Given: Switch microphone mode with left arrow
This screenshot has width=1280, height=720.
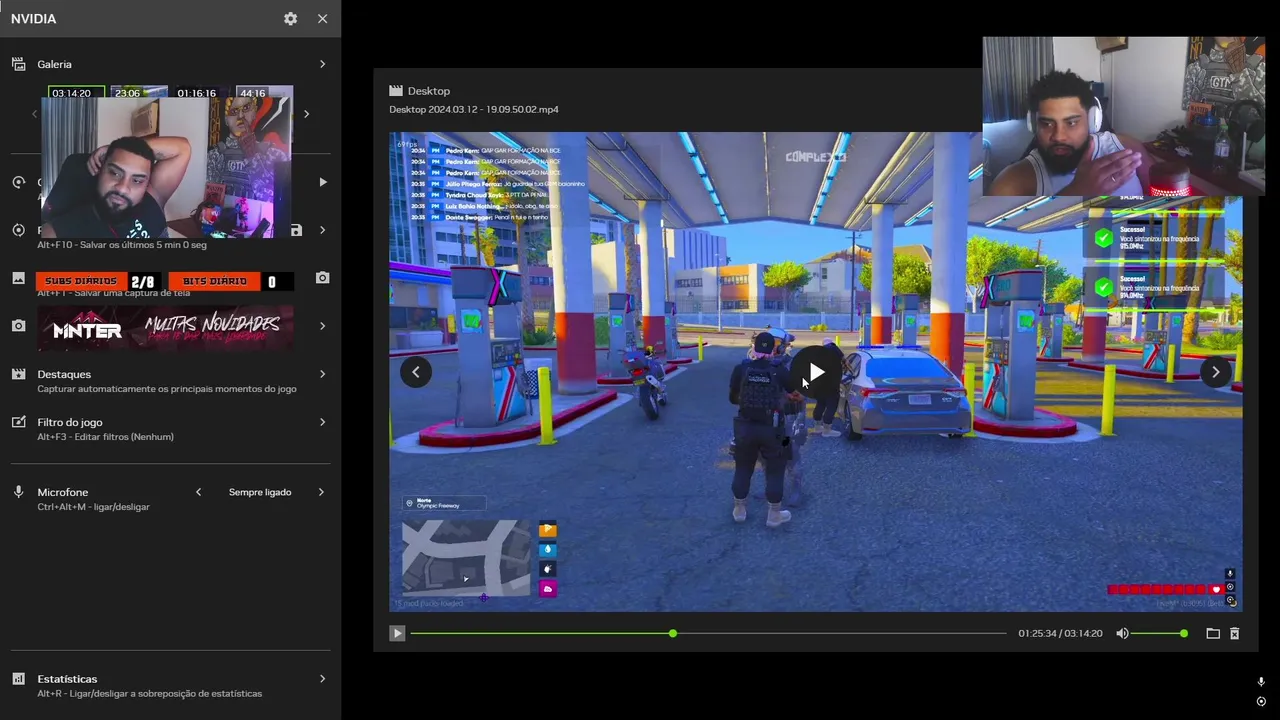Looking at the screenshot, I should [198, 492].
